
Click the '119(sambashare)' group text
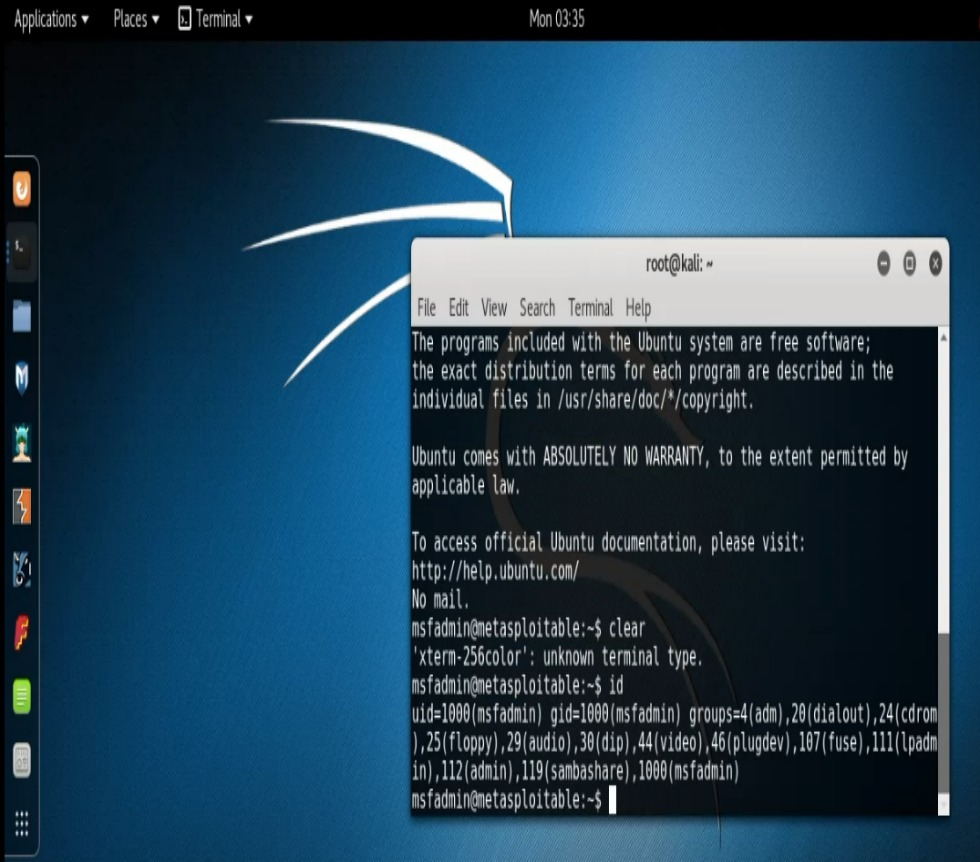tap(576, 771)
